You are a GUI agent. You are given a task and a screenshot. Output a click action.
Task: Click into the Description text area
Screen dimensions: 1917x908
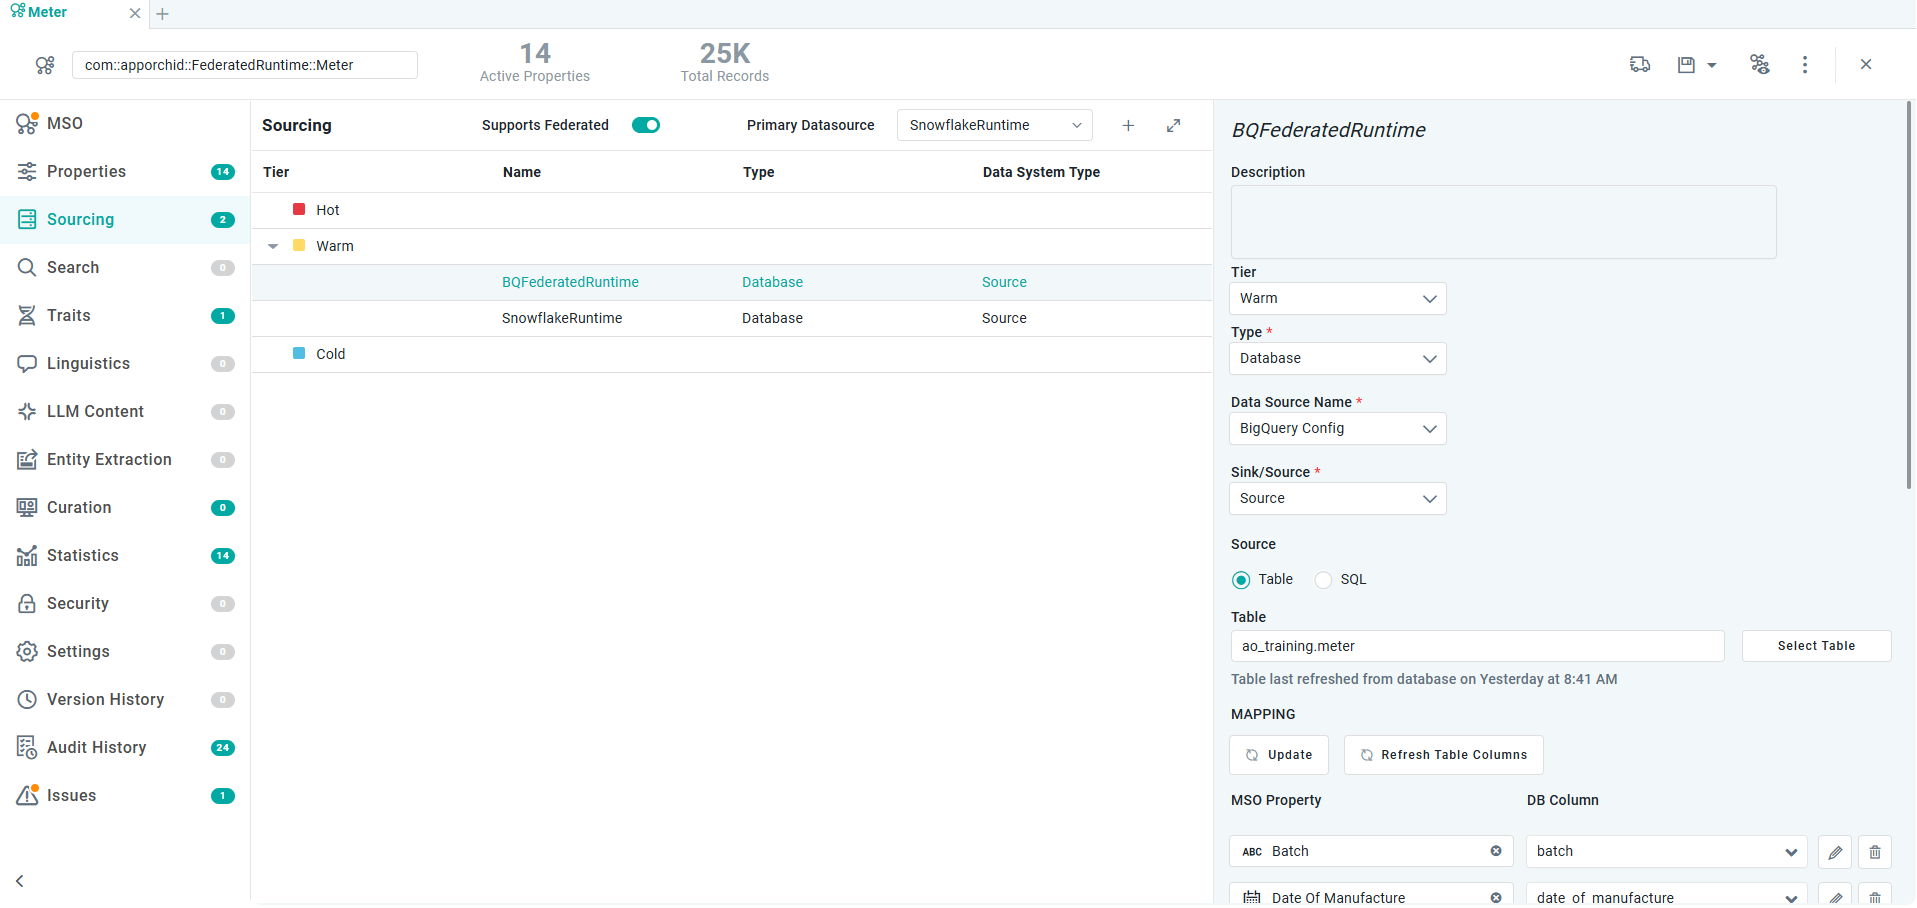(x=1503, y=222)
